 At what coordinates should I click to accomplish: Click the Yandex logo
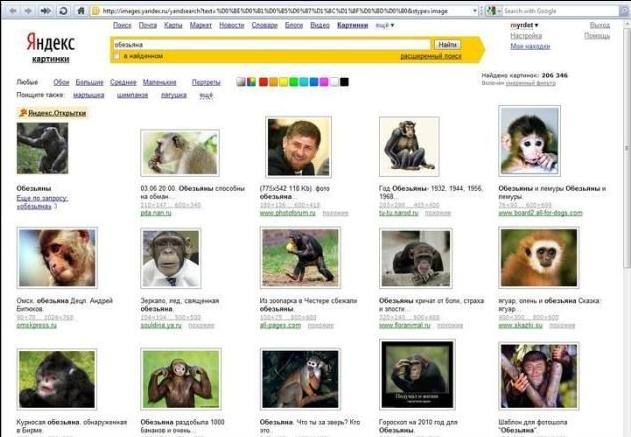(50, 46)
